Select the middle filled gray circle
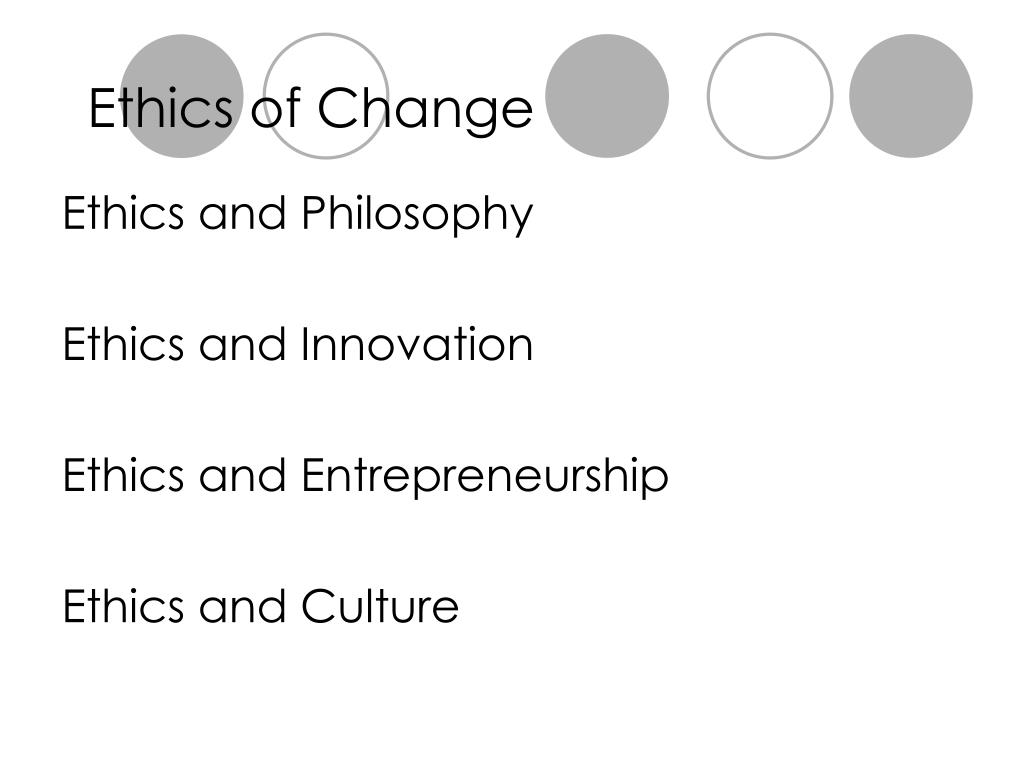Image resolution: width=1024 pixels, height=768 pixels. point(607,96)
